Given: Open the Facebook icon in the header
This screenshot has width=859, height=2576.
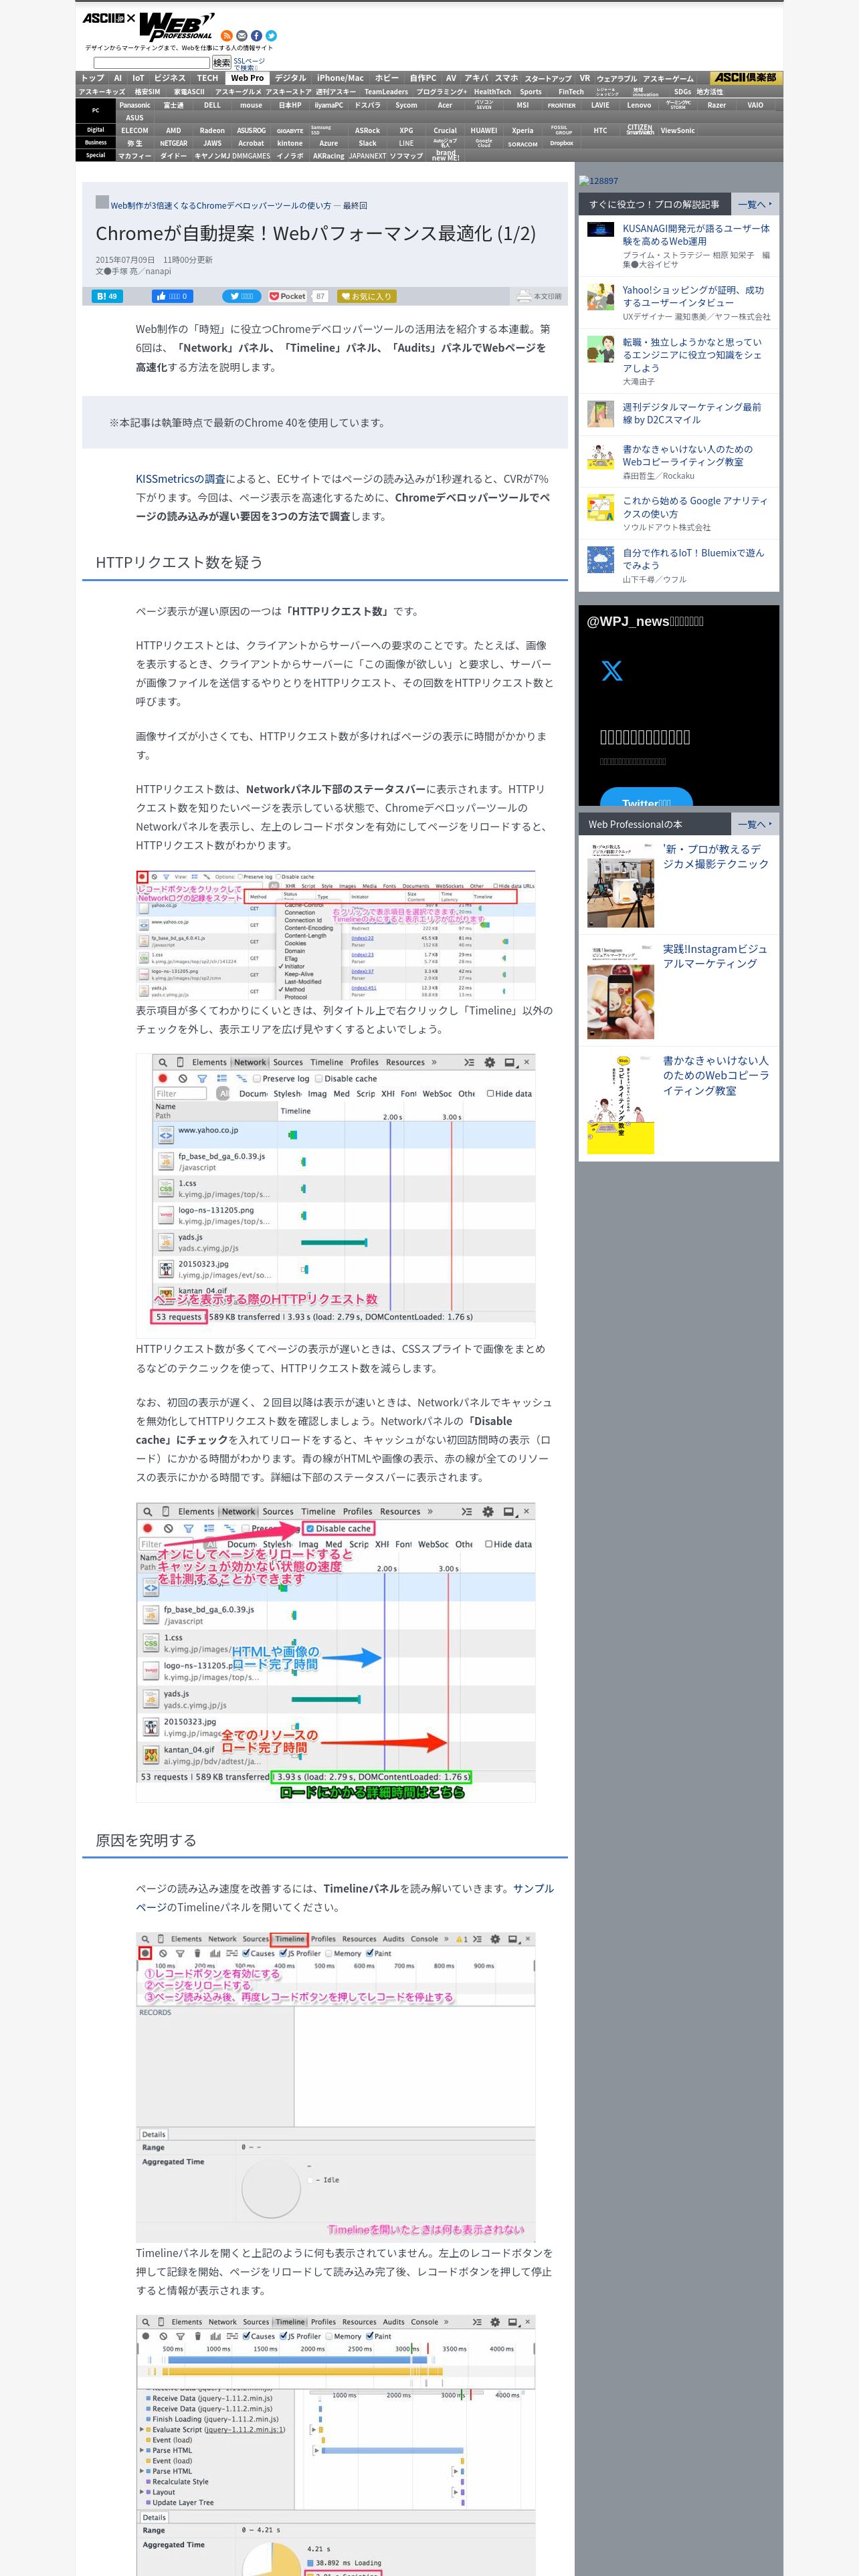Looking at the screenshot, I should 256,36.
